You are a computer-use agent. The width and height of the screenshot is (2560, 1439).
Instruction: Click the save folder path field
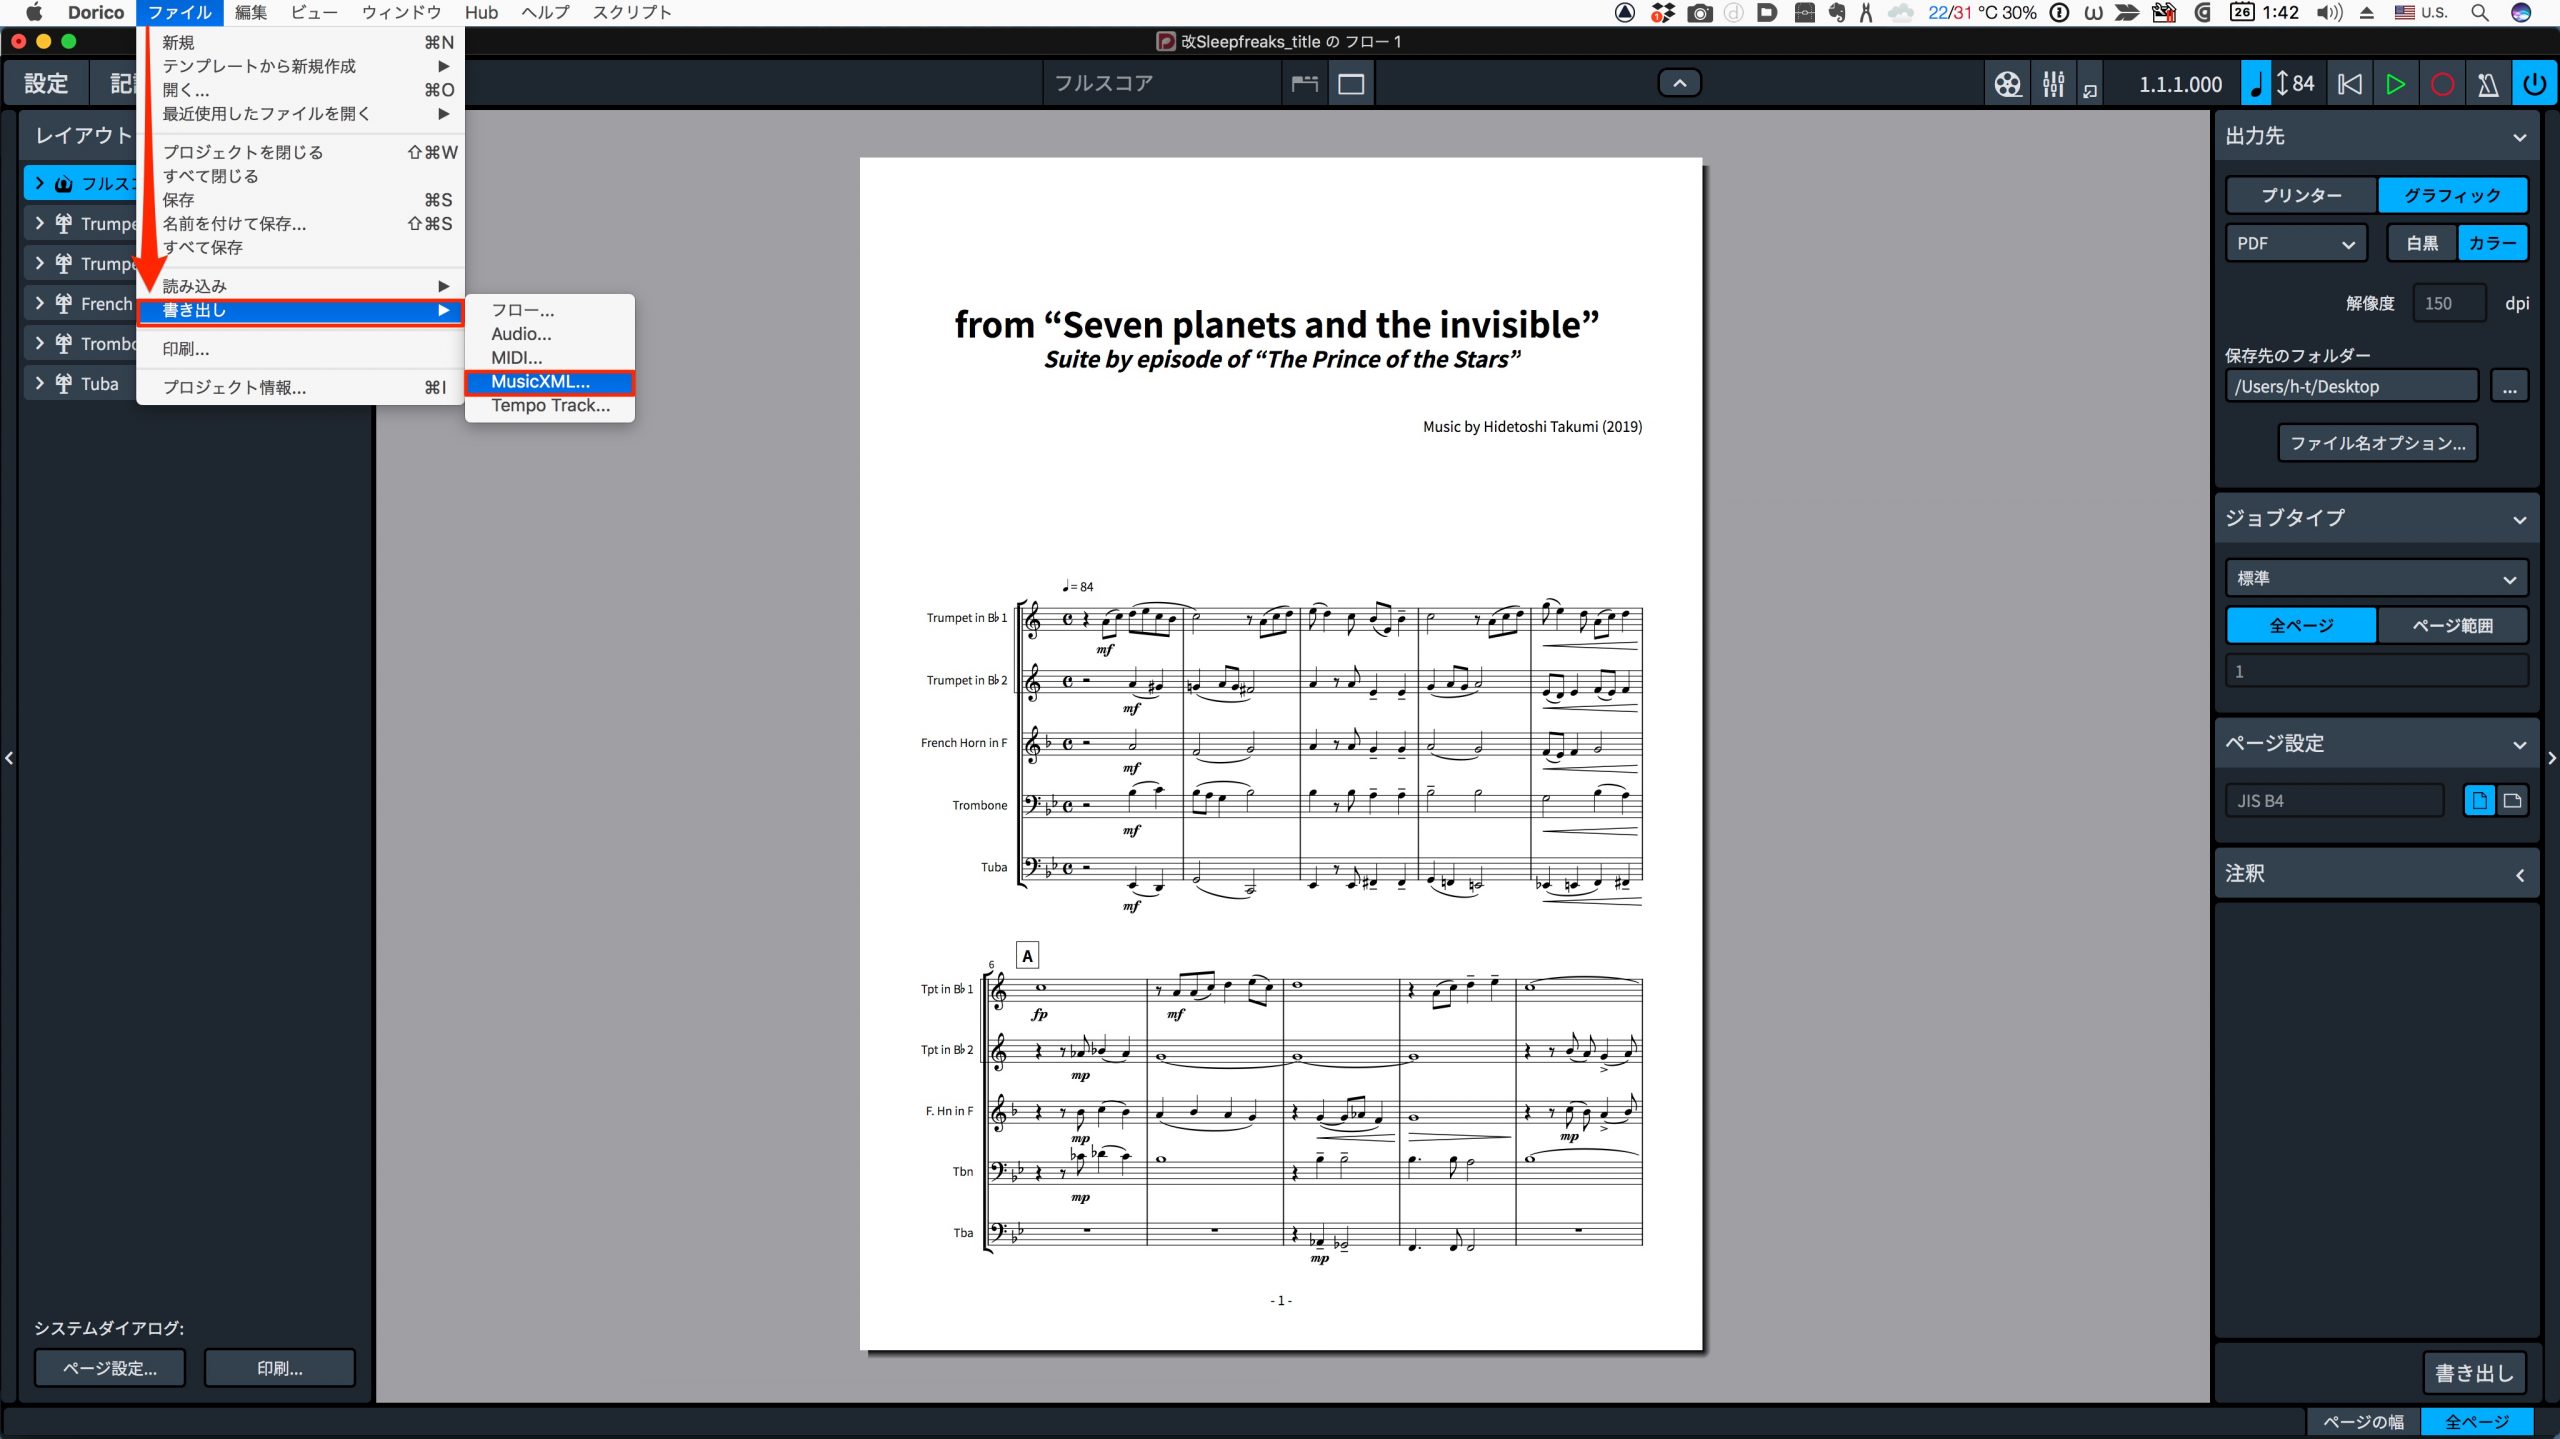(2352, 386)
